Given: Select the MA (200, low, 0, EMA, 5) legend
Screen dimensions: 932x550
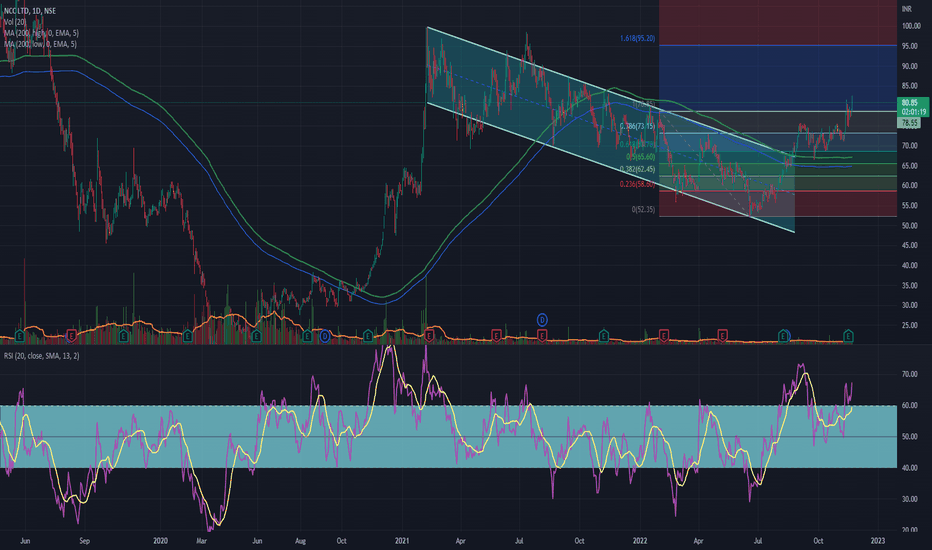Looking at the screenshot, I should point(40,45).
